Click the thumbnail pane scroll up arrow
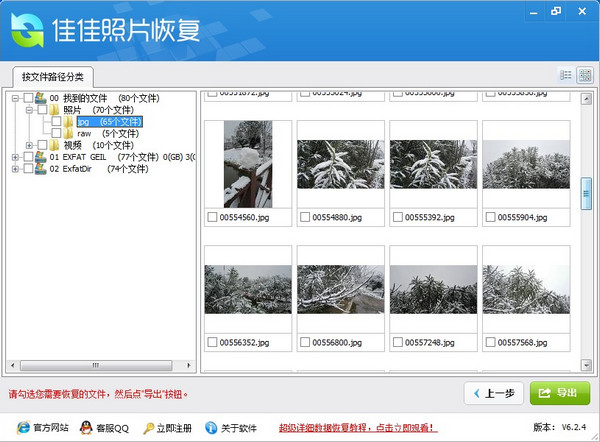The image size is (600, 442). (x=586, y=99)
